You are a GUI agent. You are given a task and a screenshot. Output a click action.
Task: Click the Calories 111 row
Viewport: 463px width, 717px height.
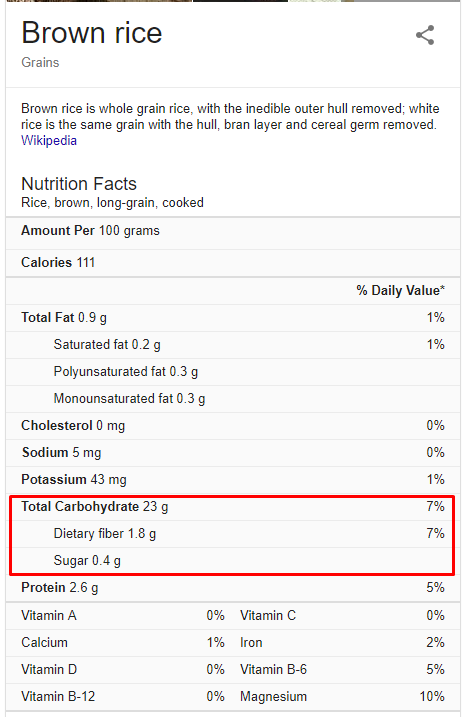tap(233, 262)
